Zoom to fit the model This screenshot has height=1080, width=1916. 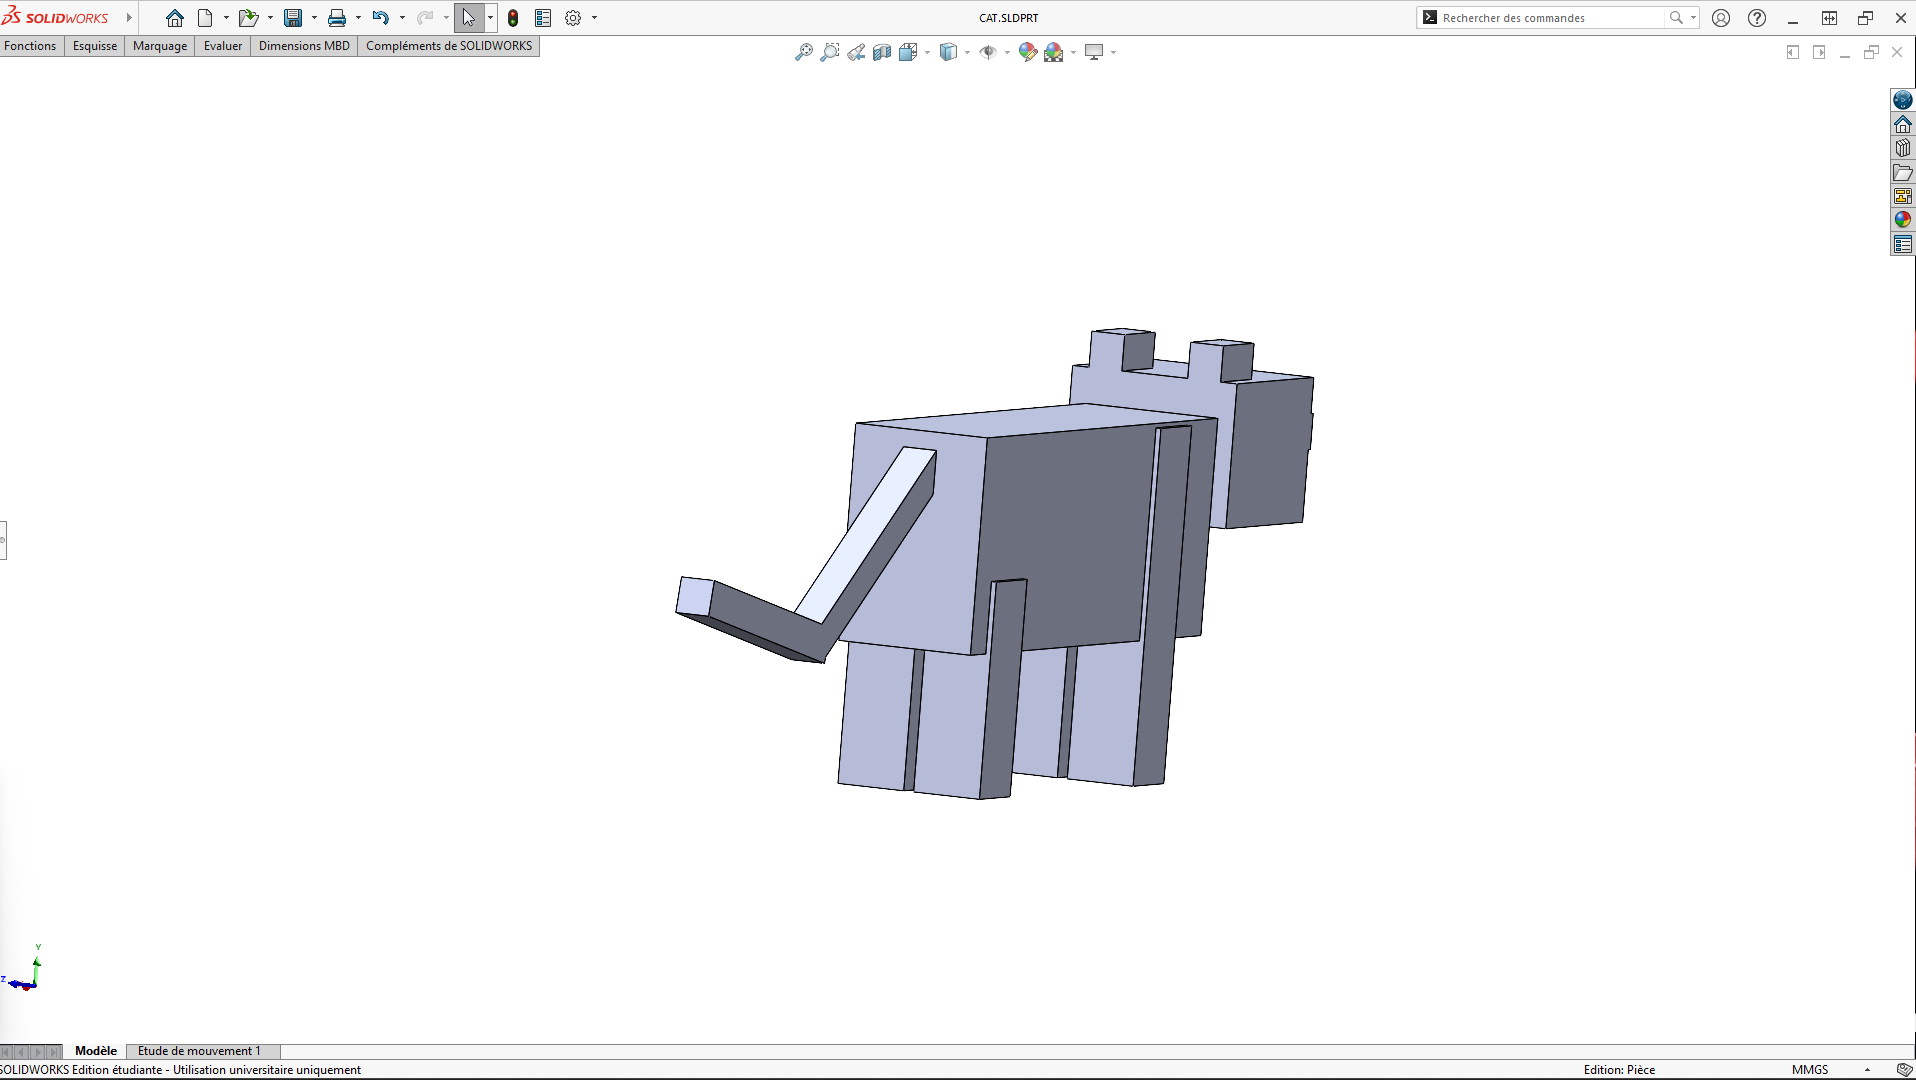[803, 52]
